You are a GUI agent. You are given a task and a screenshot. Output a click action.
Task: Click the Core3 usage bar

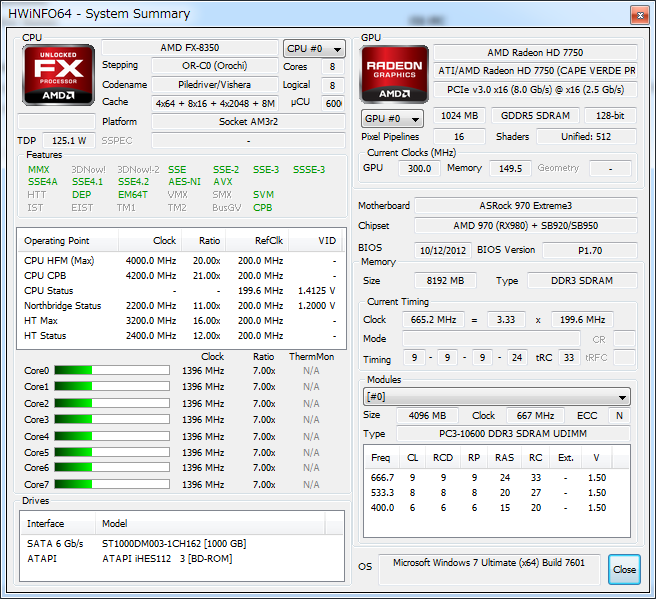(112, 419)
